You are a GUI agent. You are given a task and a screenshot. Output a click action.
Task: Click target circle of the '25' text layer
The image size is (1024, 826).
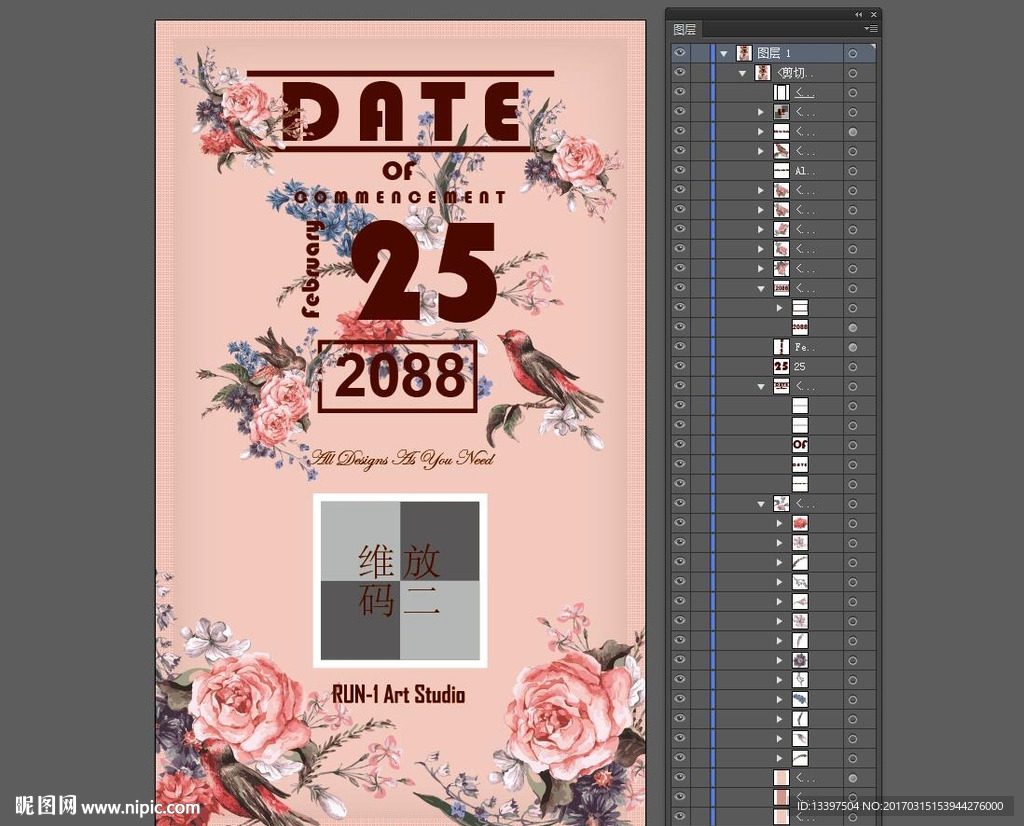point(853,367)
